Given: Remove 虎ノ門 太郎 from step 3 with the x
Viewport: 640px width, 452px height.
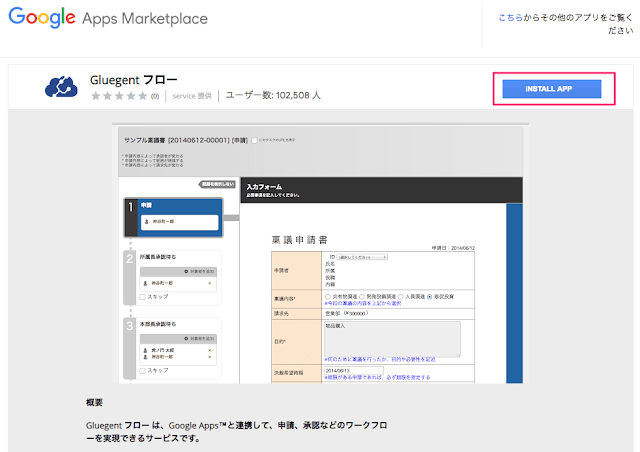Looking at the screenshot, I should click(x=210, y=350).
